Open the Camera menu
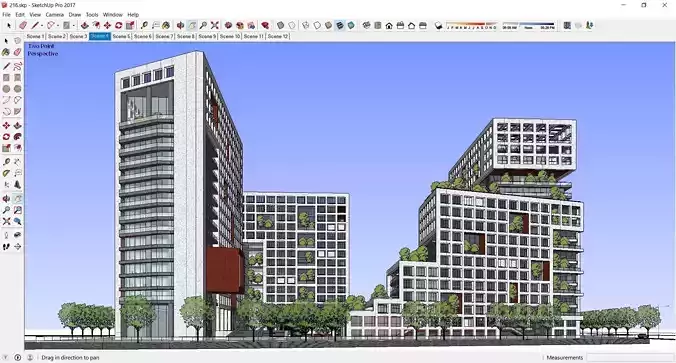 point(55,15)
